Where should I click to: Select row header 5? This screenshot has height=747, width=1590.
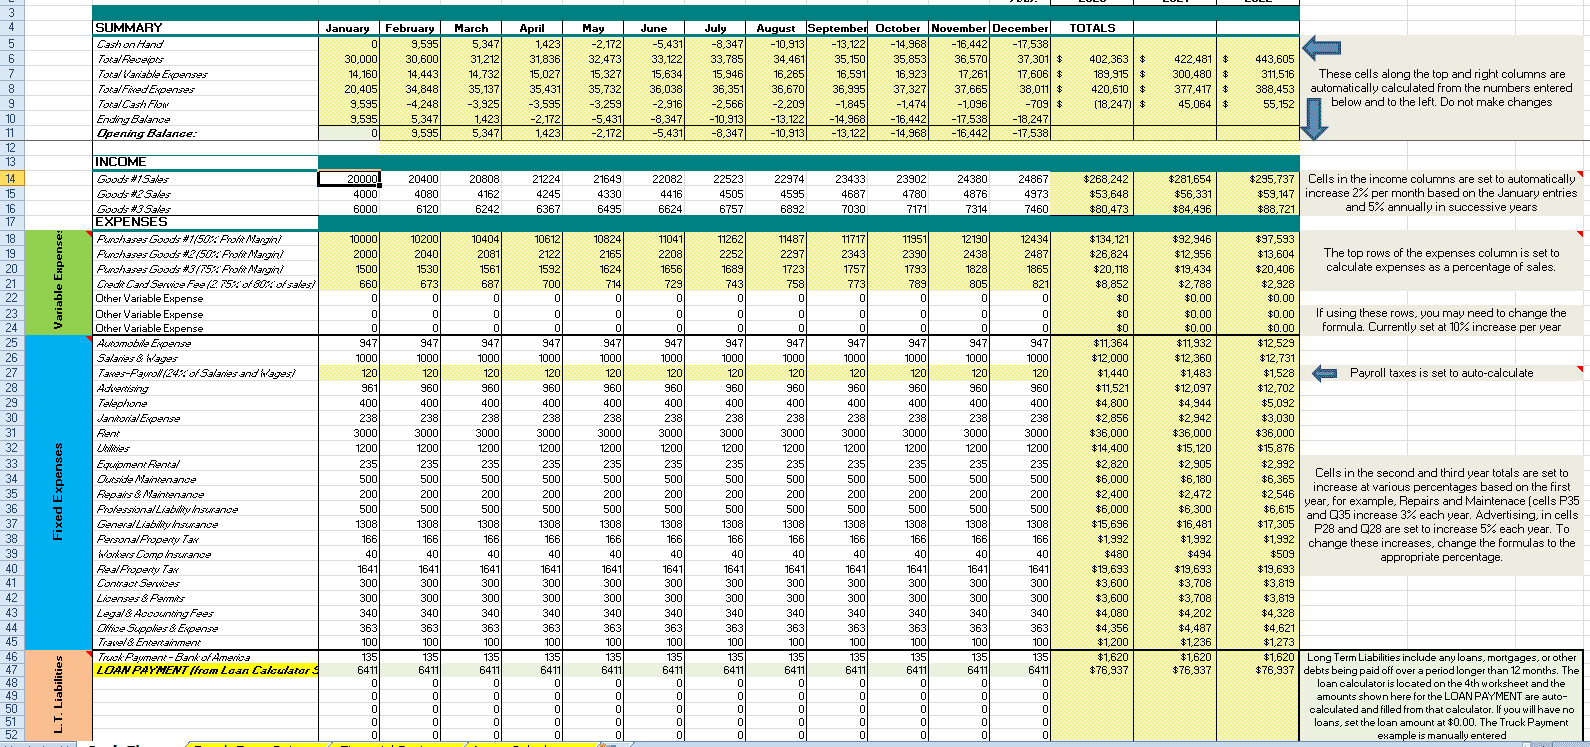[11, 44]
